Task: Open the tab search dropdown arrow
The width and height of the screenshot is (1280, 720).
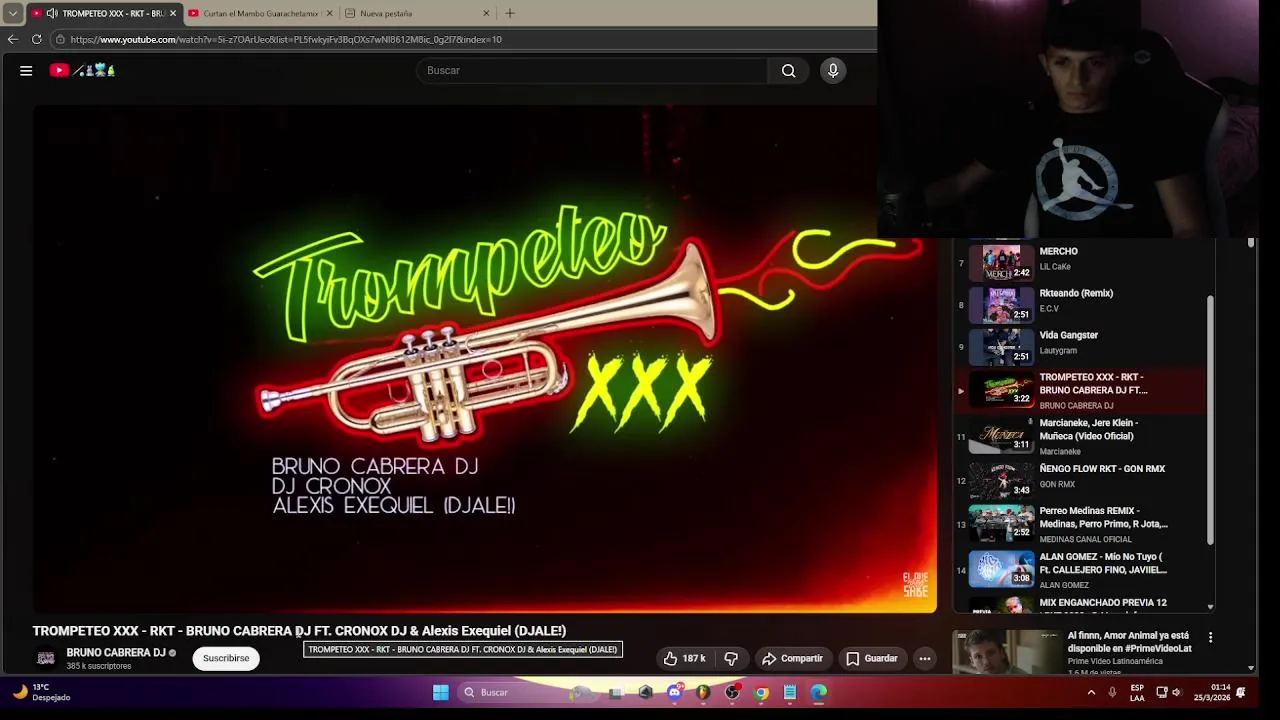Action: [x=12, y=13]
